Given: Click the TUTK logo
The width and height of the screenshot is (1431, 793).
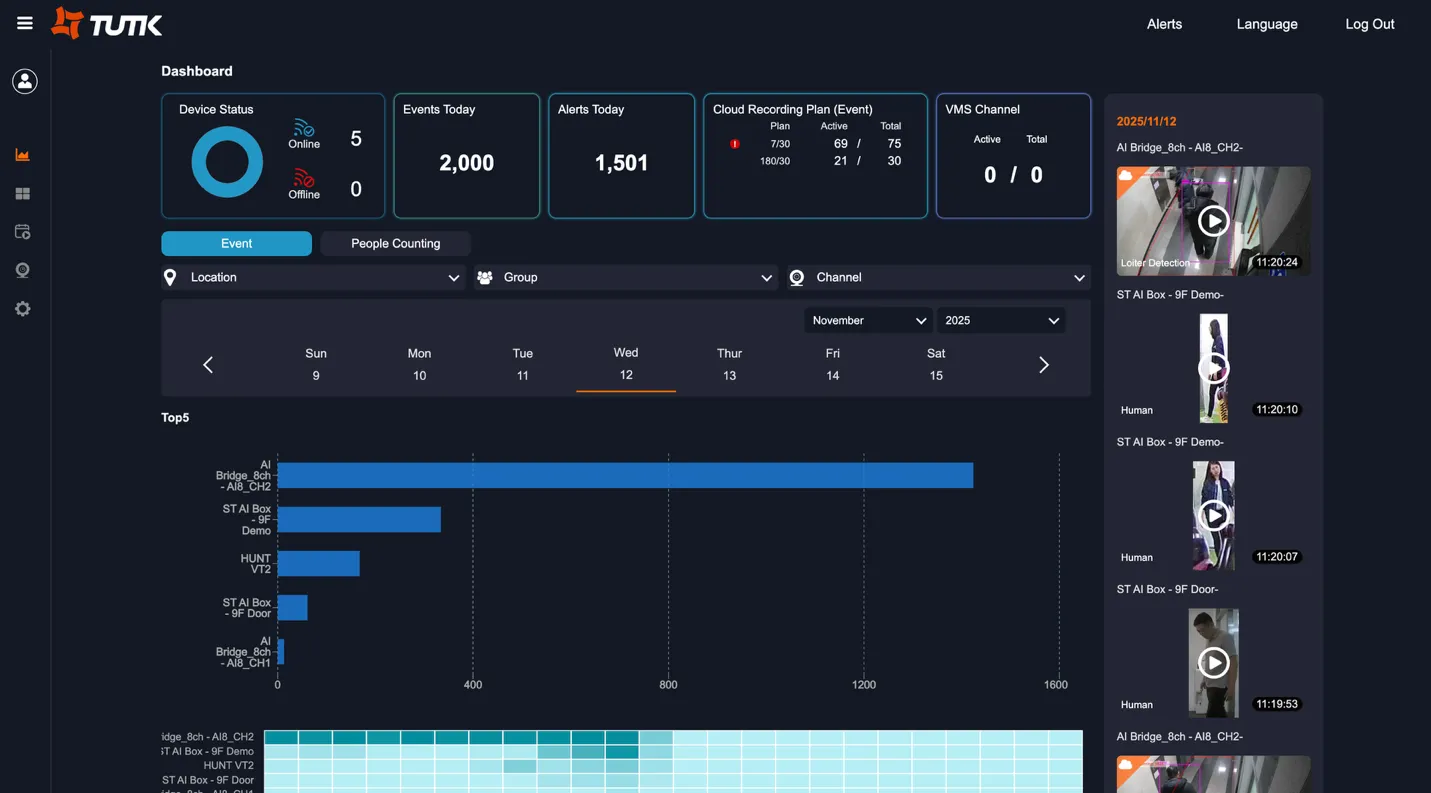Looking at the screenshot, I should pyautogui.click(x=106, y=23).
